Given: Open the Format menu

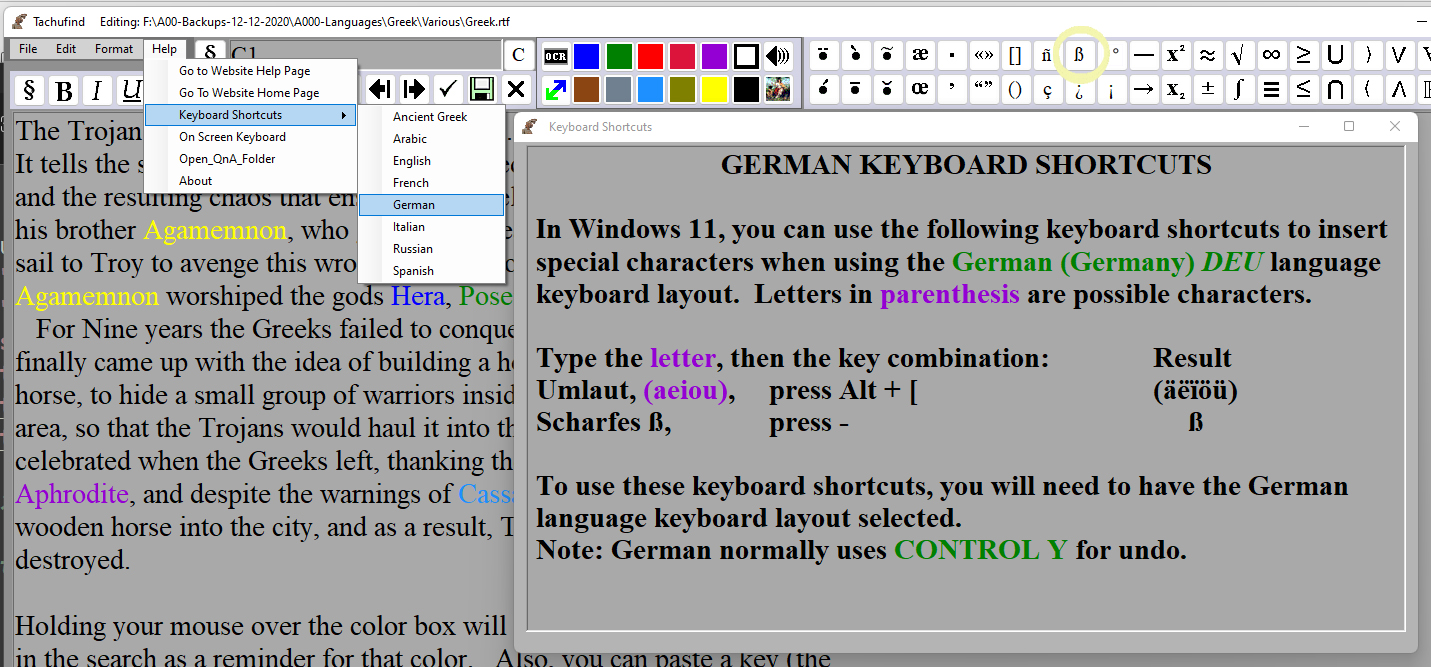Looking at the screenshot, I should pyautogui.click(x=113, y=48).
